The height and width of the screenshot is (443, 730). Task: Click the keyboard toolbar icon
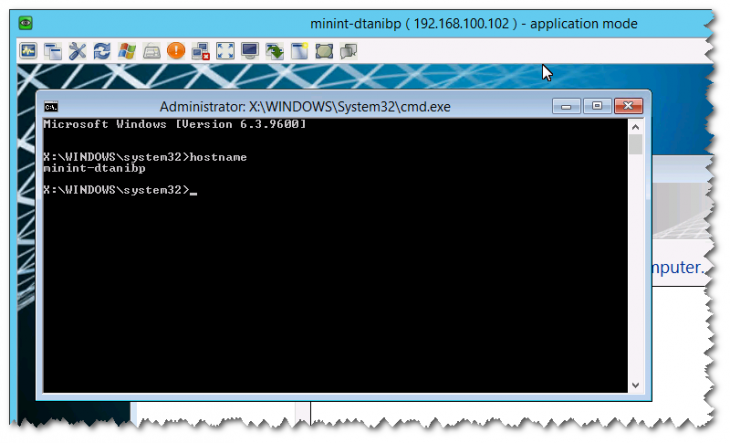point(151,51)
